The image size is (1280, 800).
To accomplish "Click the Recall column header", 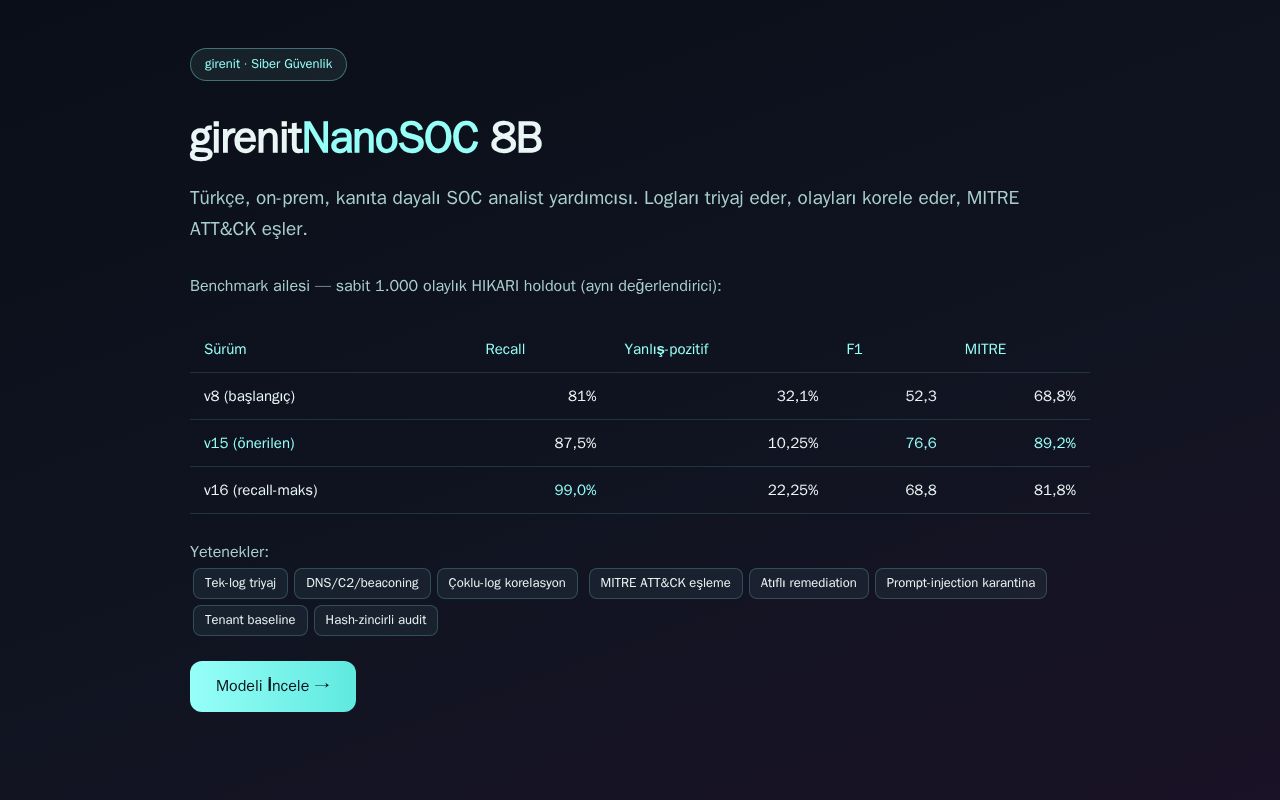I will click(505, 349).
